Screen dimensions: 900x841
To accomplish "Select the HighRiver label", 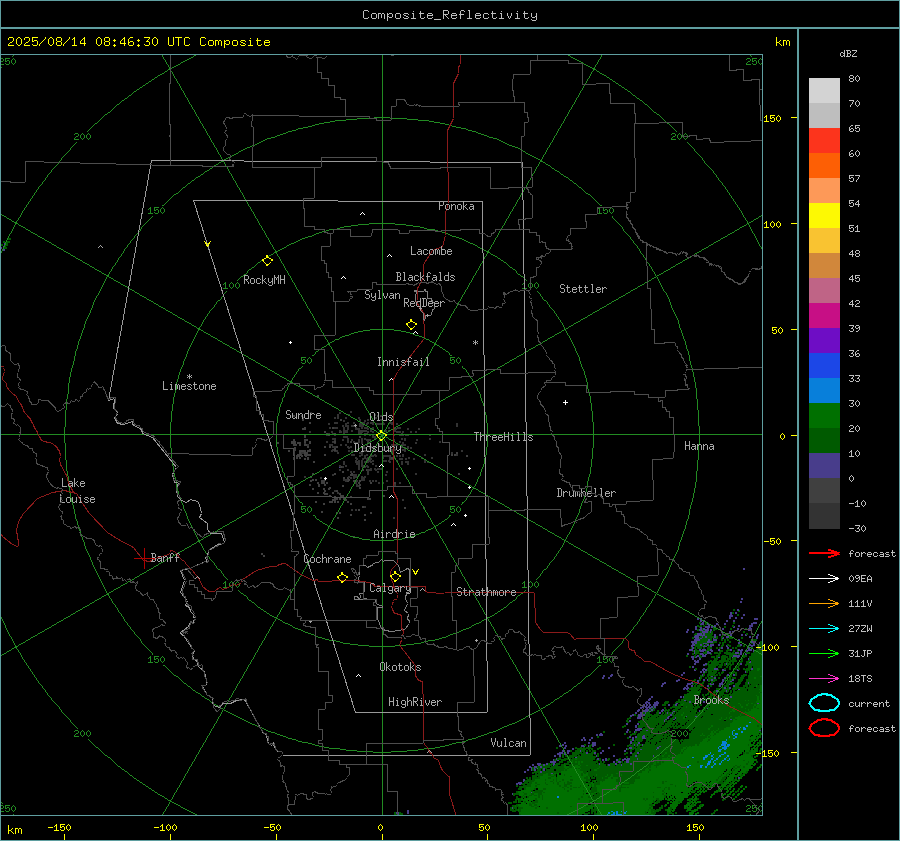I will tap(415, 702).
